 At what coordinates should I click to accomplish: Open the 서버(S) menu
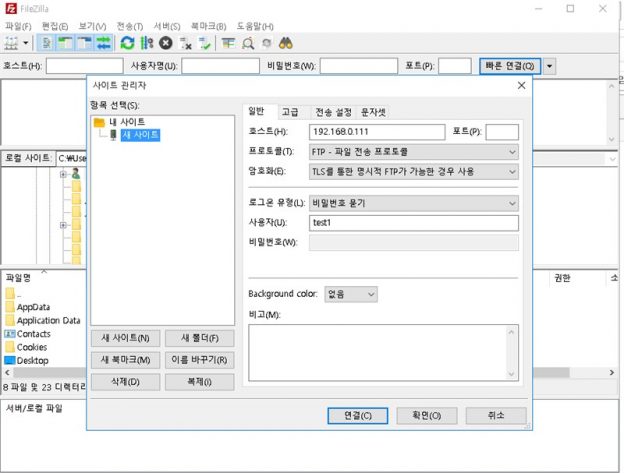click(167, 26)
